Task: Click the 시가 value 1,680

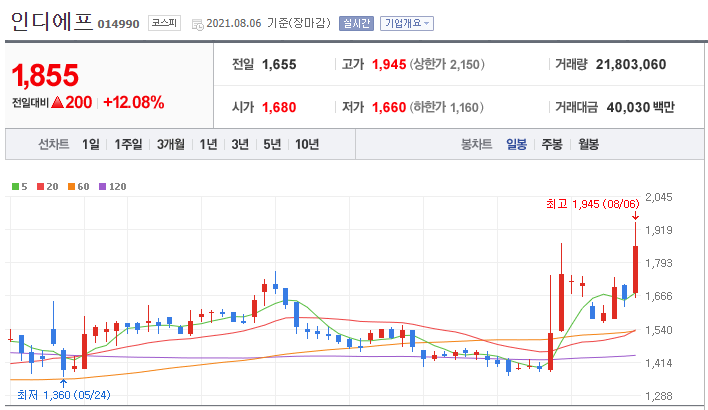Action: (x=279, y=107)
